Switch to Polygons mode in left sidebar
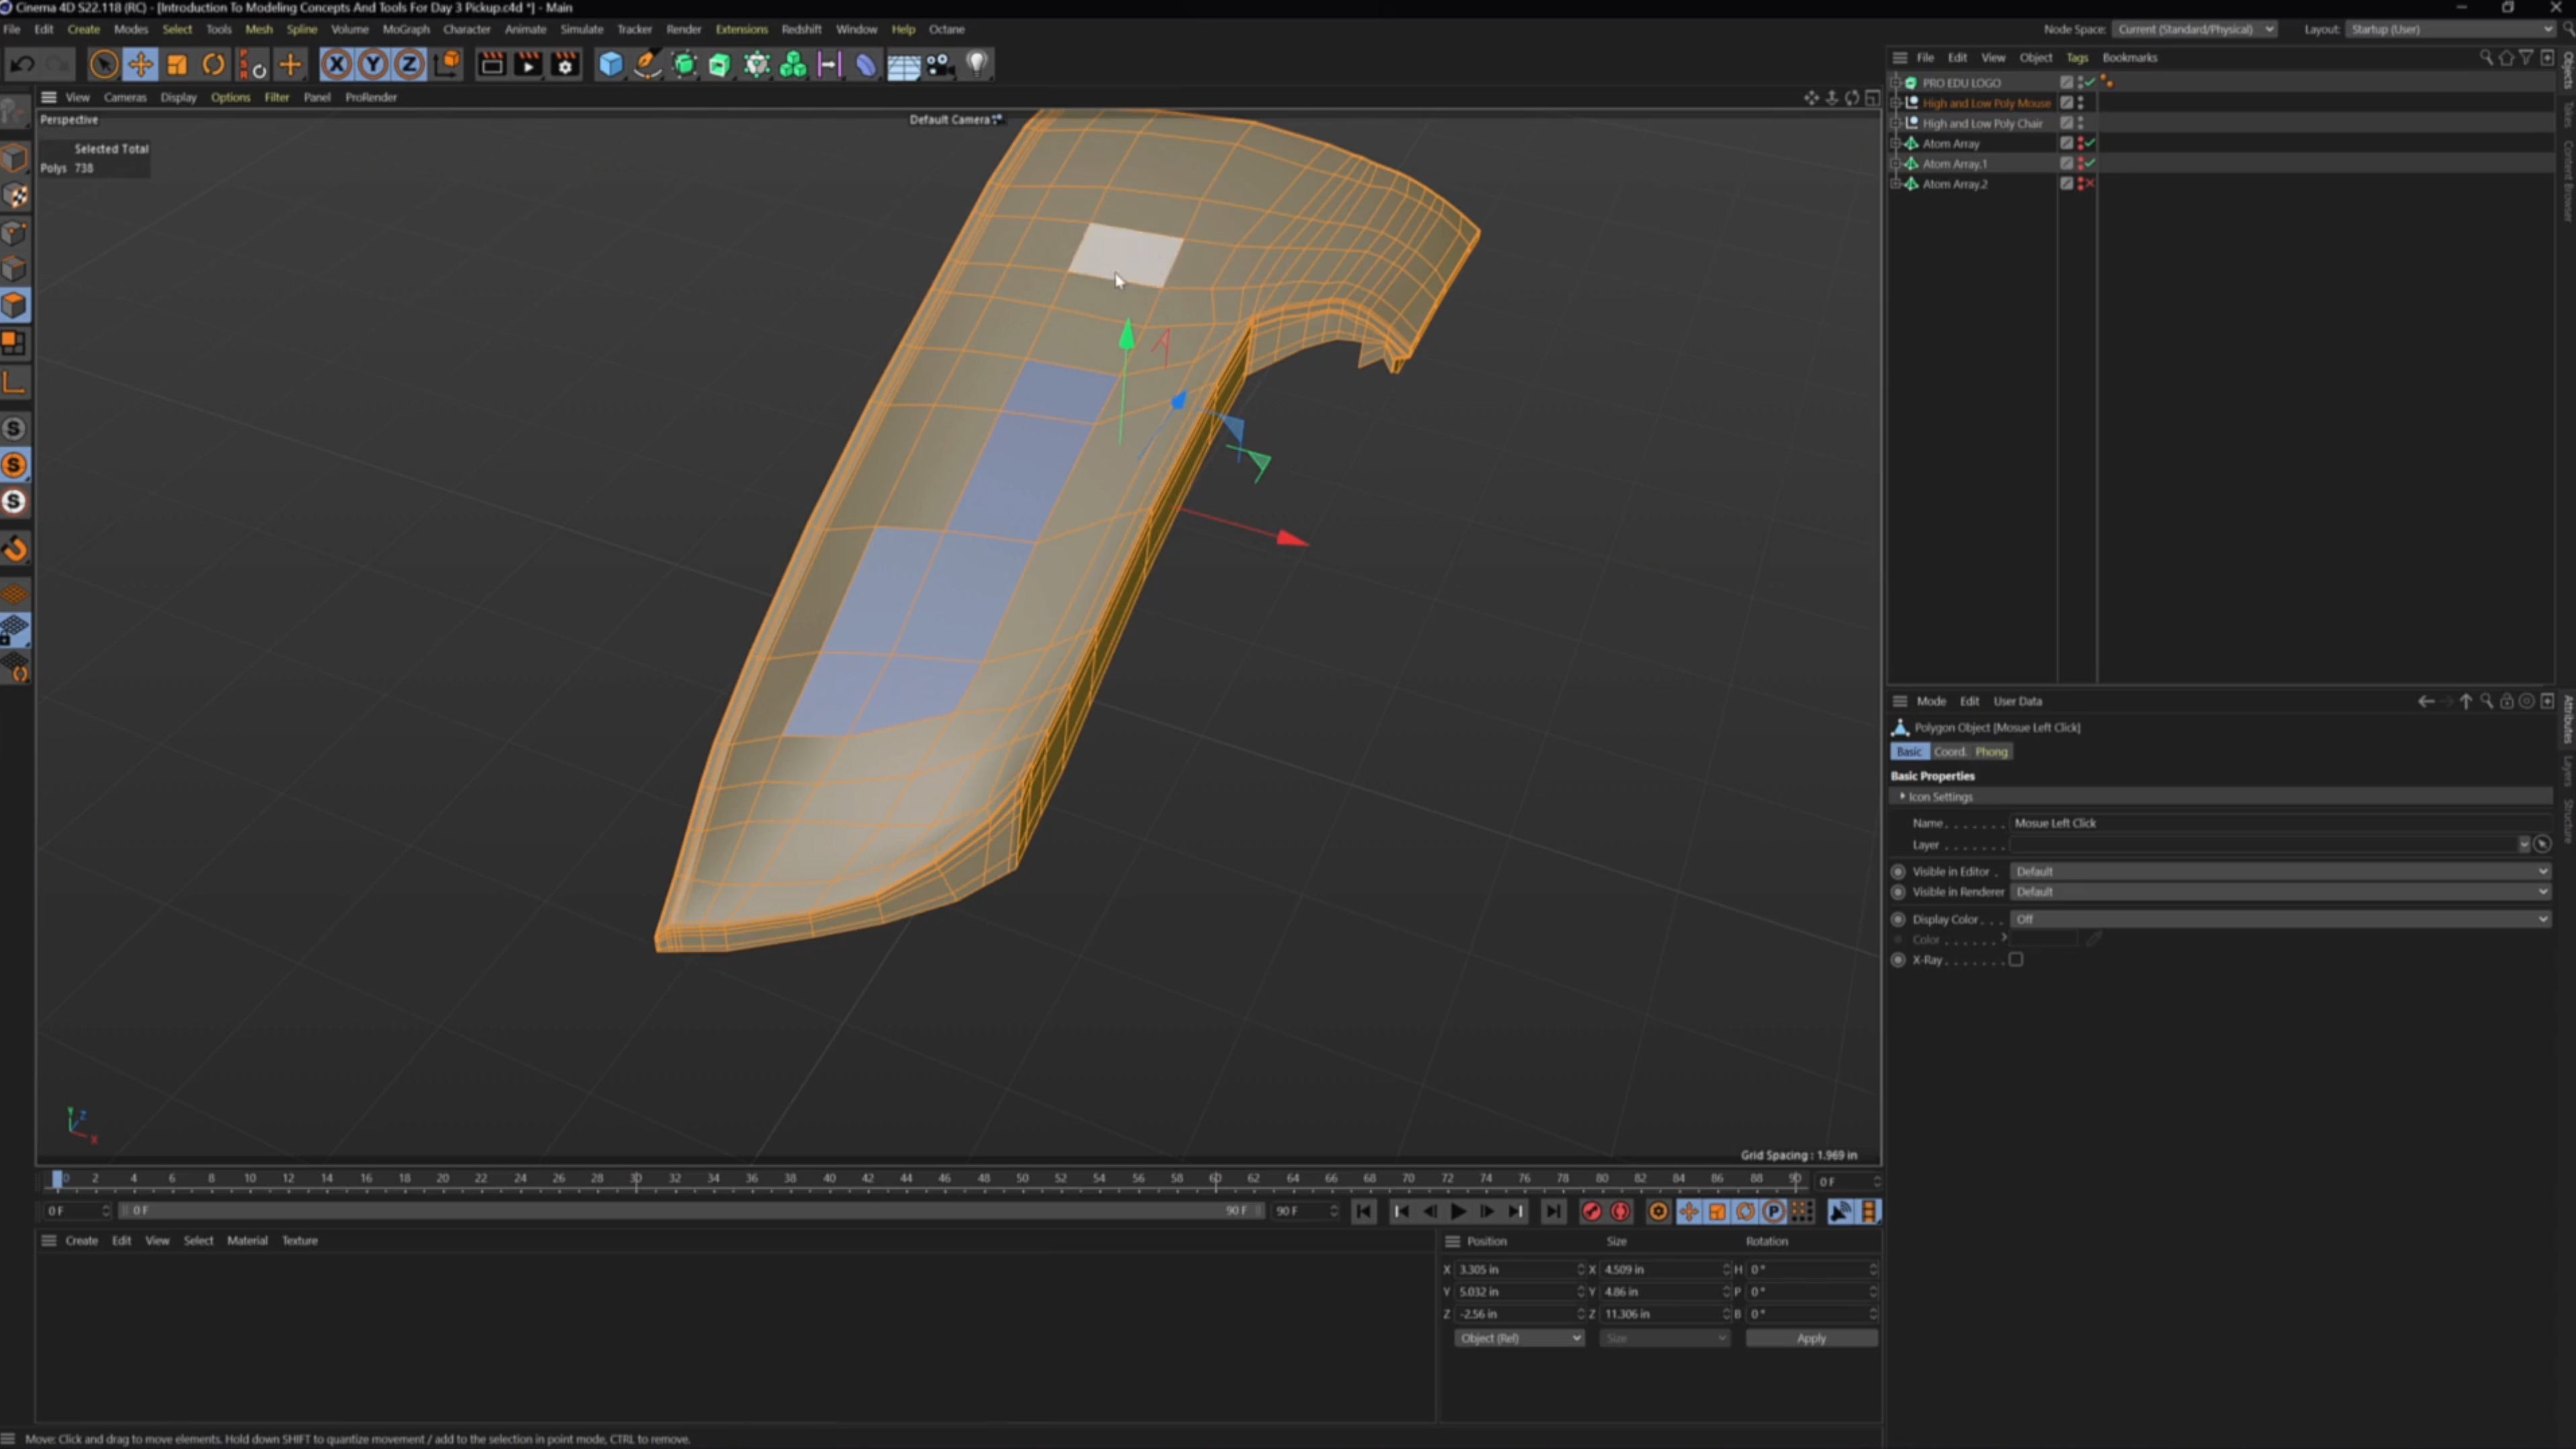This screenshot has height=1449, width=2576. point(15,306)
